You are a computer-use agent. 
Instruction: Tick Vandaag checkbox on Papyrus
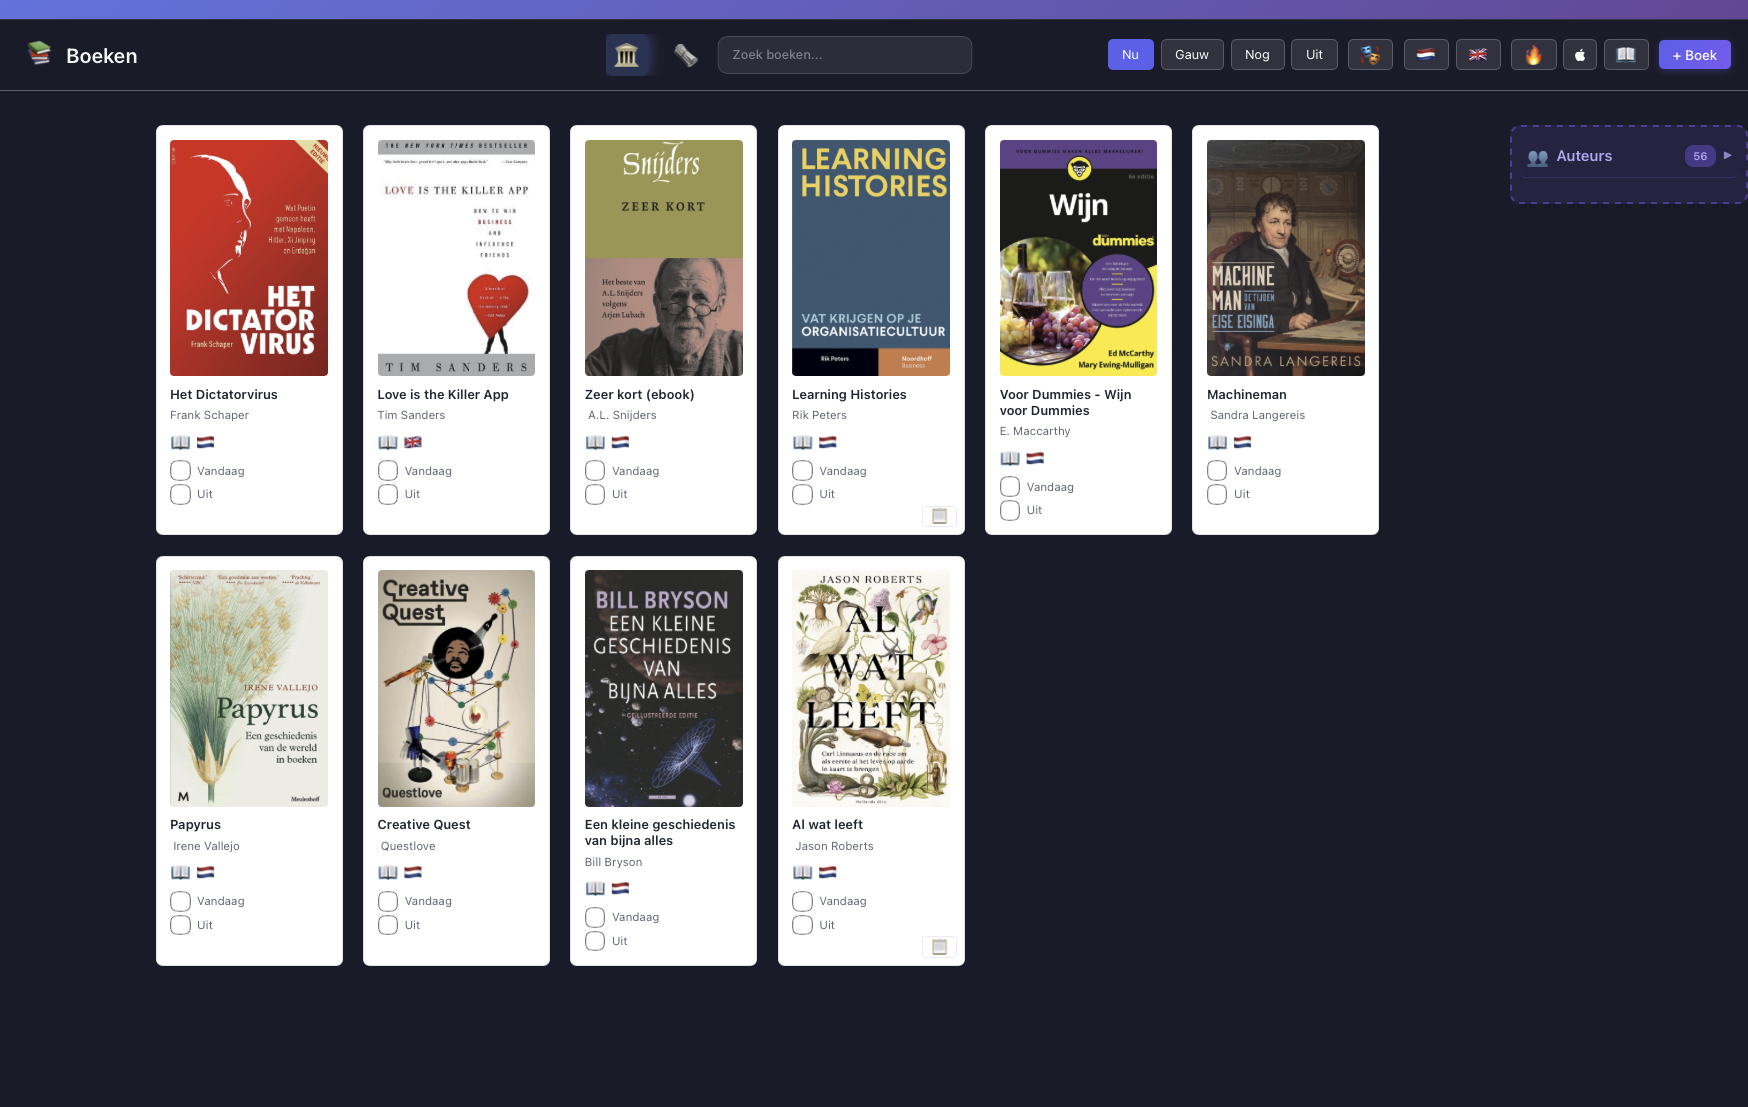(180, 901)
